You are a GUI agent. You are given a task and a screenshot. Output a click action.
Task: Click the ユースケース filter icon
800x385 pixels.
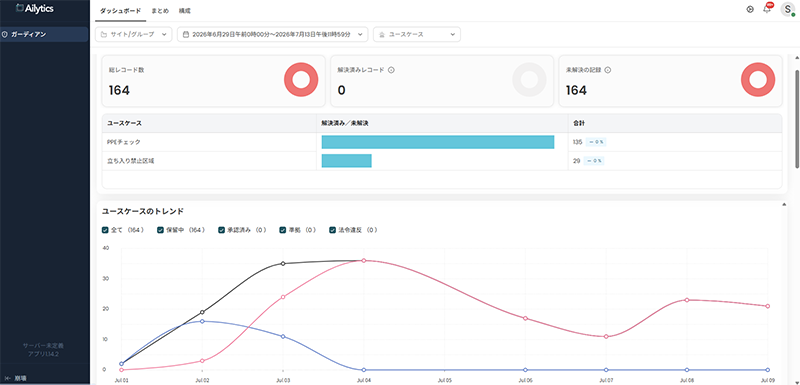click(x=382, y=35)
